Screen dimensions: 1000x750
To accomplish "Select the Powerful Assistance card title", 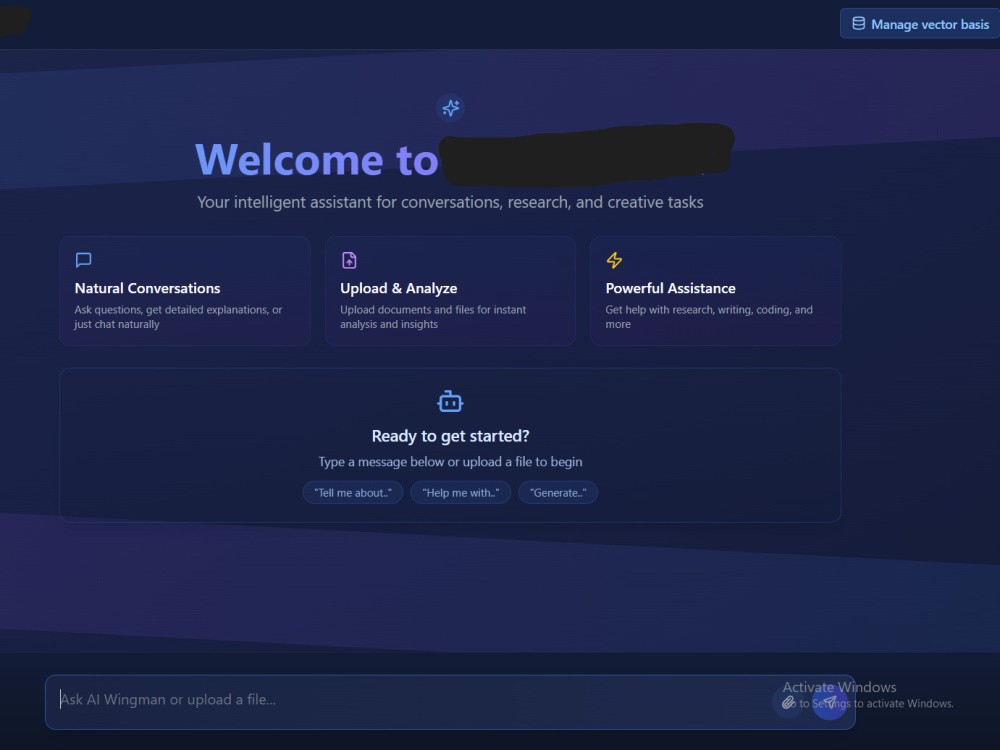I will coord(670,288).
